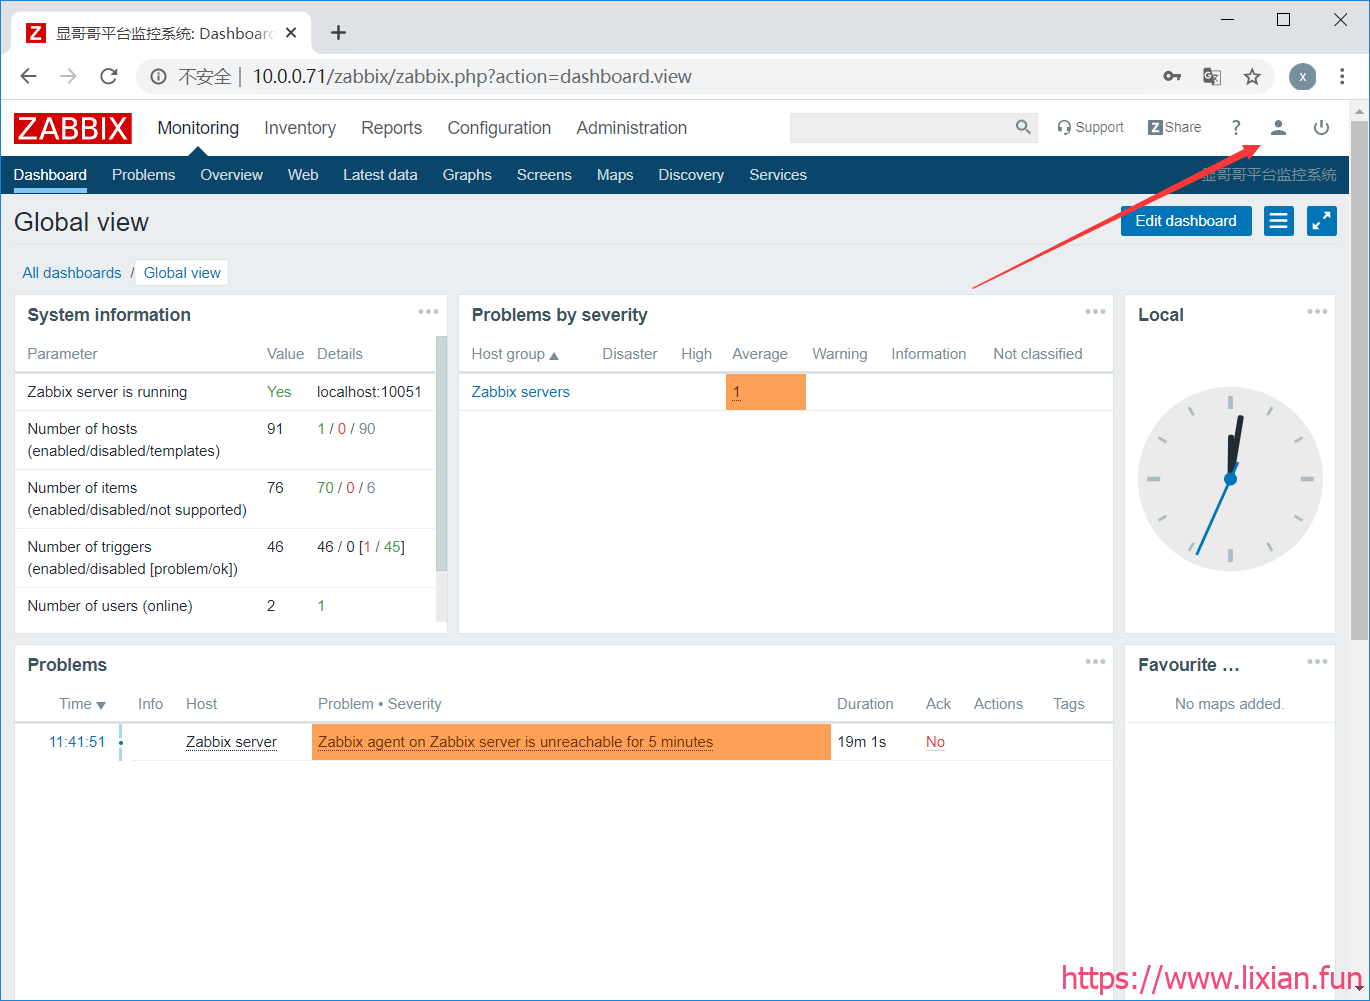Click the localhost:10051 details text
1370x1001 pixels.
pos(369,392)
